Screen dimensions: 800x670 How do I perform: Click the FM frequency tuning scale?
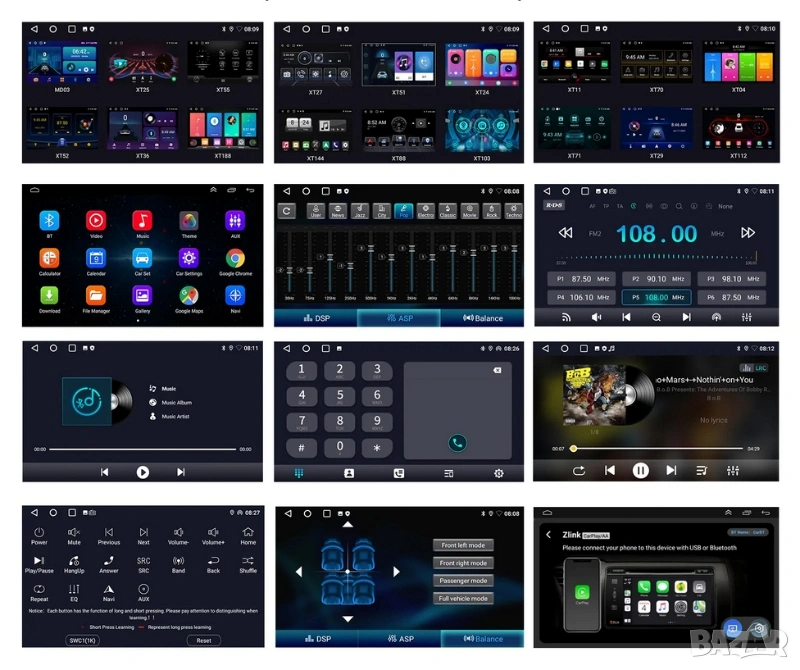pyautogui.click(x=657, y=257)
